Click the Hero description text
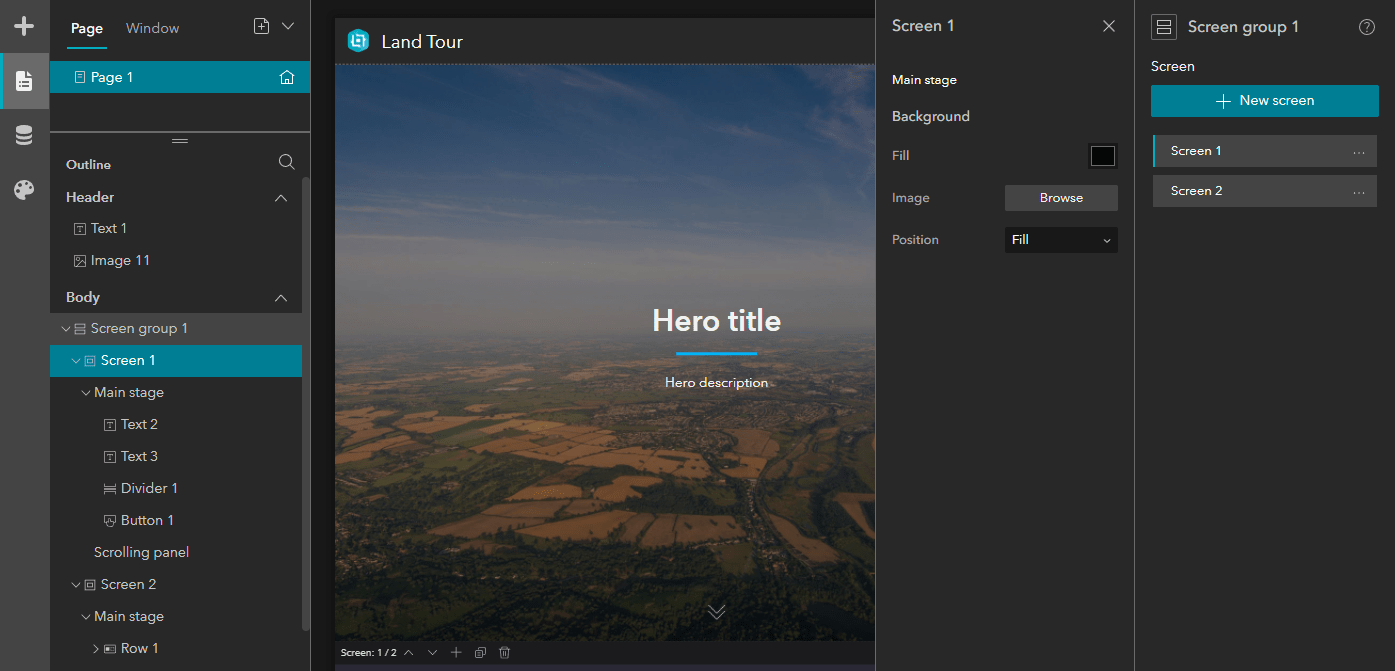The height and width of the screenshot is (671, 1395). click(716, 383)
